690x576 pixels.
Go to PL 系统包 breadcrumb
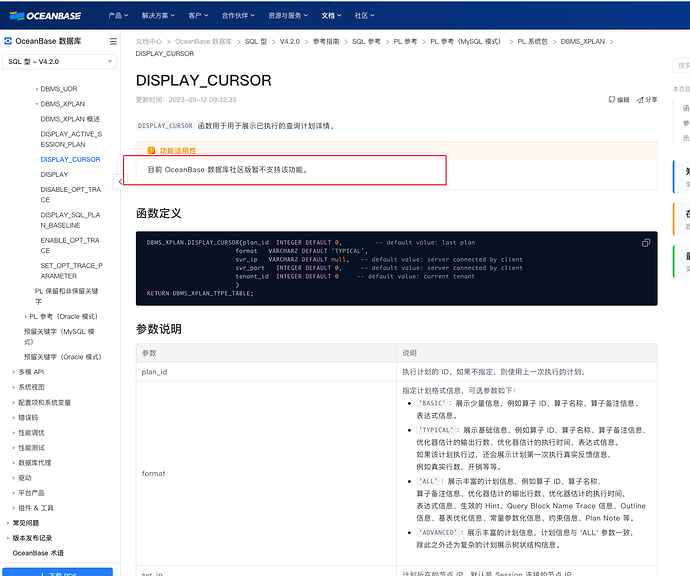(x=532, y=41)
